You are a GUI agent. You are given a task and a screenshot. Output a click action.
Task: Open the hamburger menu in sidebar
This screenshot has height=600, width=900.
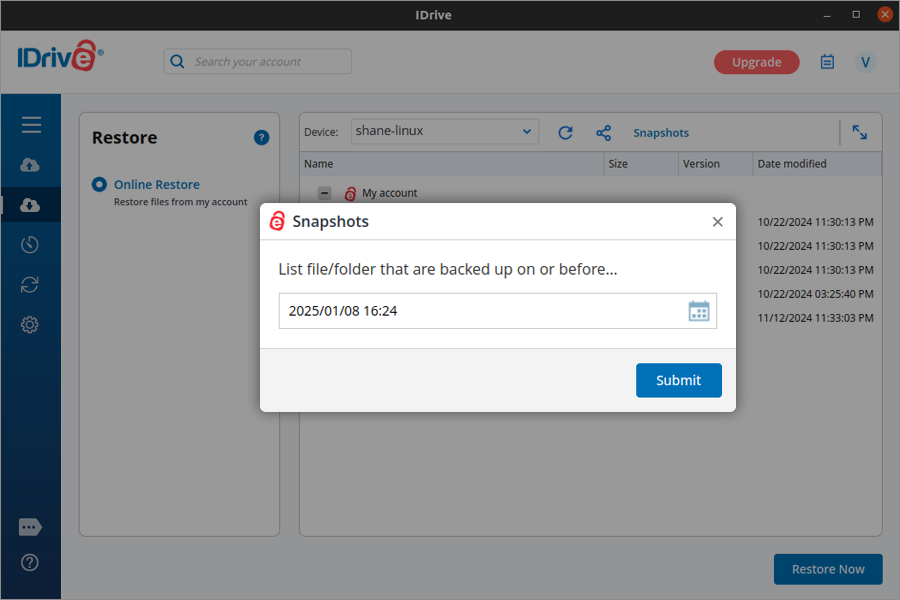coord(31,125)
